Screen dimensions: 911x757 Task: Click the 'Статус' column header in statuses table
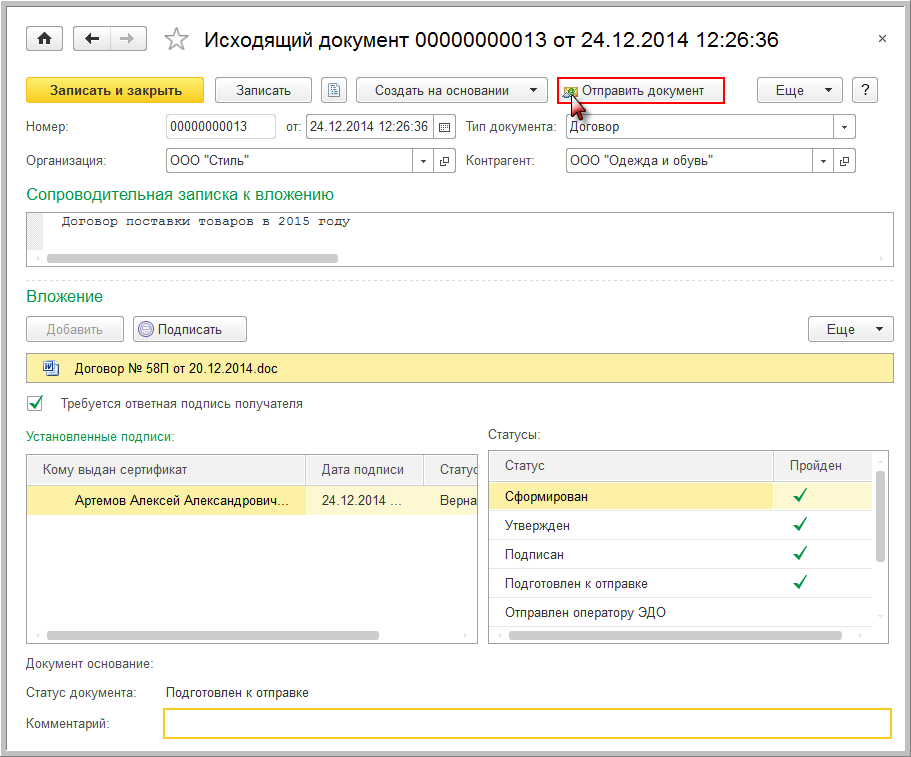pos(631,465)
